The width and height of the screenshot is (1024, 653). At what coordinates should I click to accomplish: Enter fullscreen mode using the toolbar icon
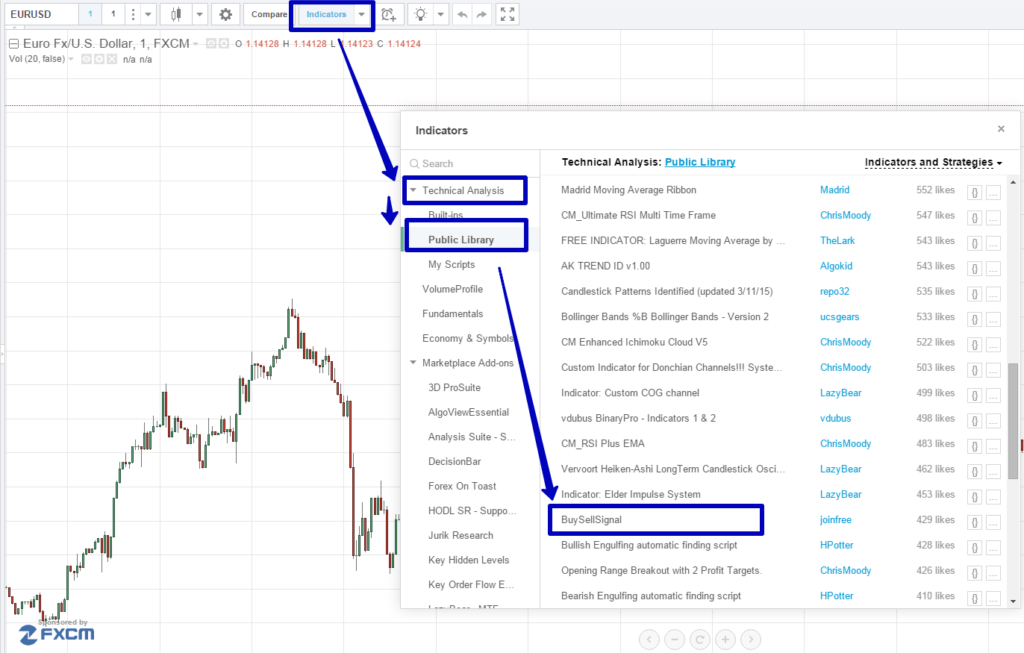pos(508,15)
